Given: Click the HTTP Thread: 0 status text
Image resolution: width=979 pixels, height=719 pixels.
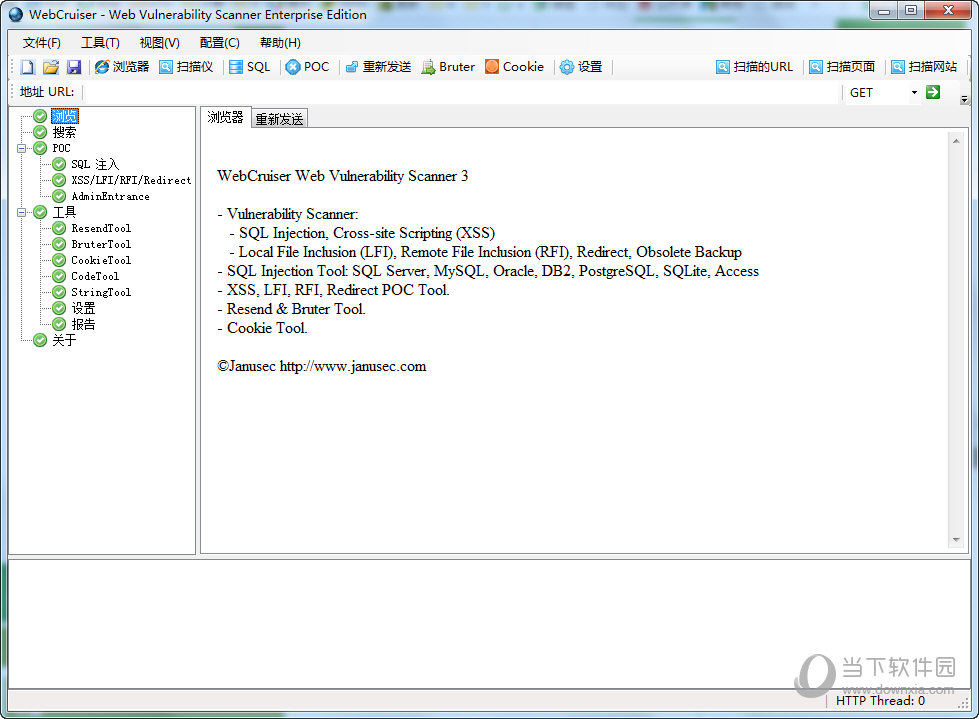Looking at the screenshot, I should tap(880, 701).
